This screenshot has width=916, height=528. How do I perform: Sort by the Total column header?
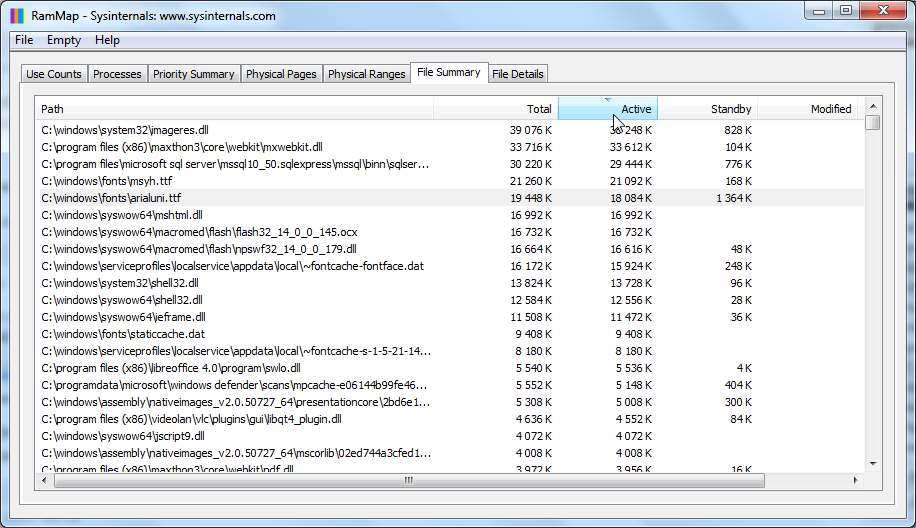click(x=496, y=109)
